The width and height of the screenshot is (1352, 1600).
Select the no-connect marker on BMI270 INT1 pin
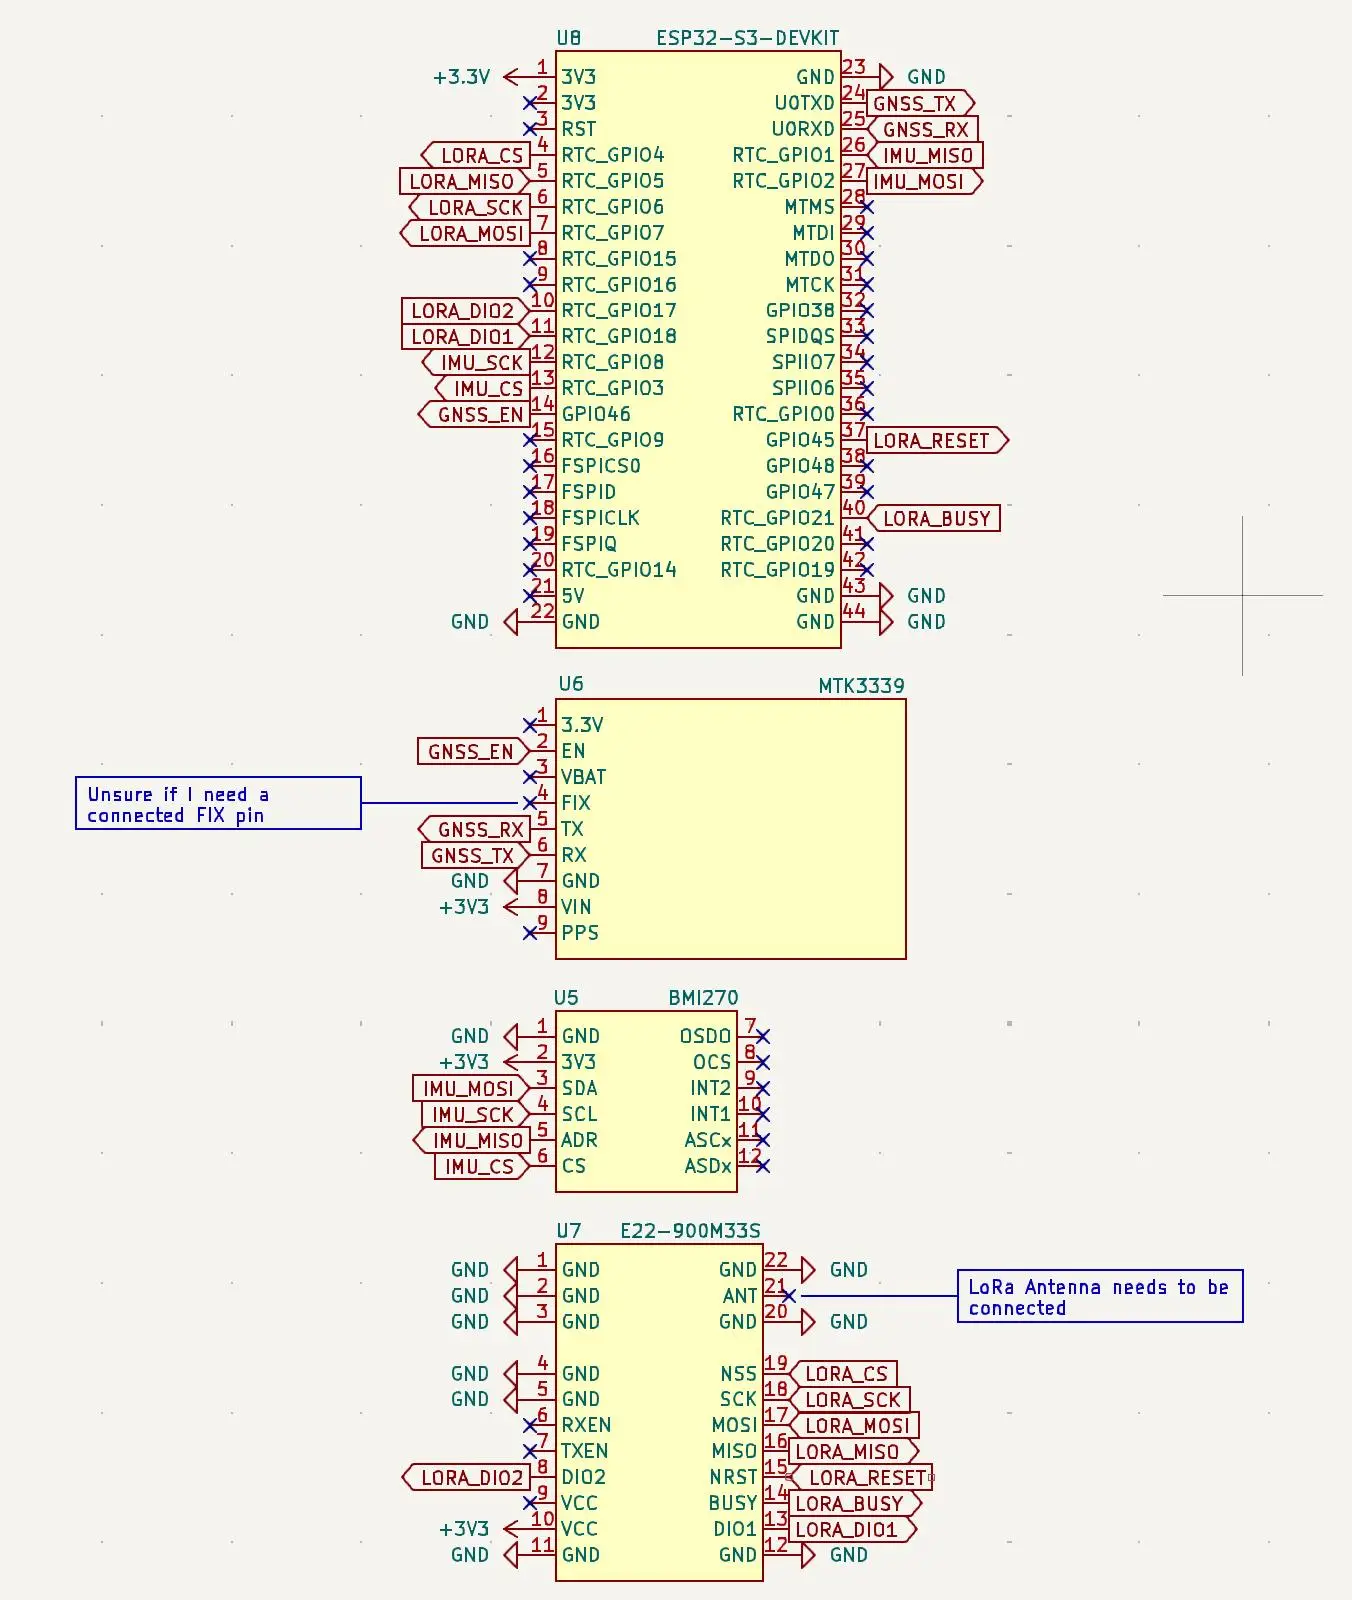pos(763,1114)
